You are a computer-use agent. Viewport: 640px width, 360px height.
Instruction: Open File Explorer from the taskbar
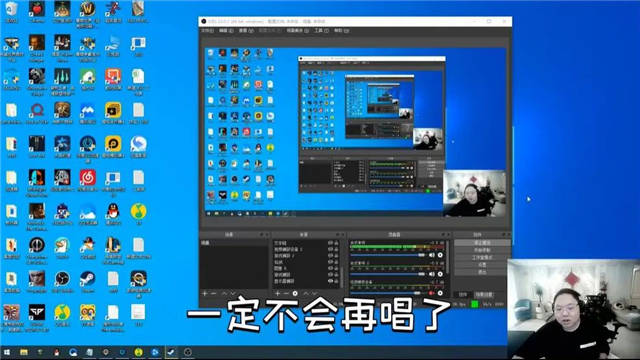coord(24,352)
